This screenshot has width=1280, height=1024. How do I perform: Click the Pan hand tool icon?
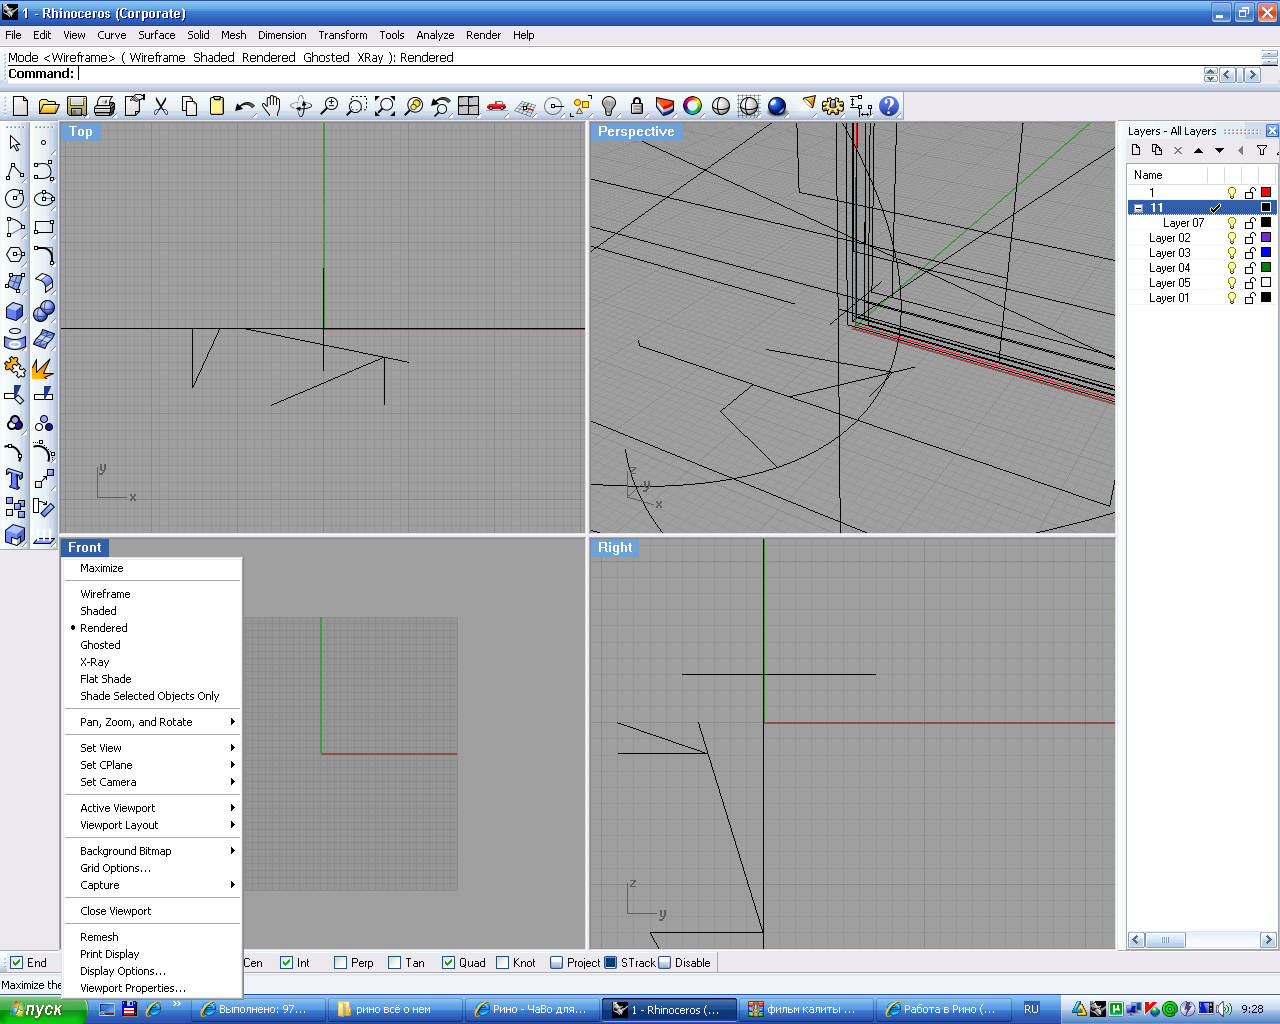coord(272,106)
